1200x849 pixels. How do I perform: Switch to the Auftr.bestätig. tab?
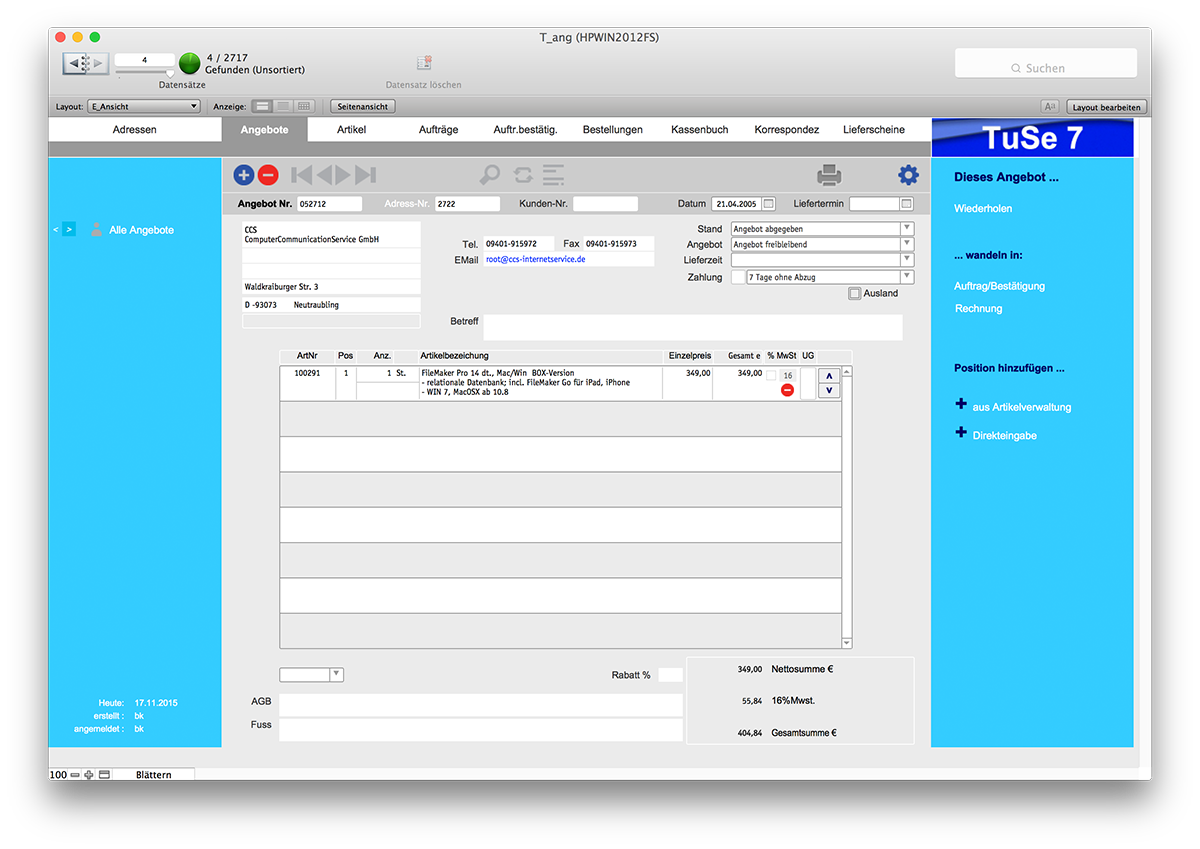coord(525,130)
